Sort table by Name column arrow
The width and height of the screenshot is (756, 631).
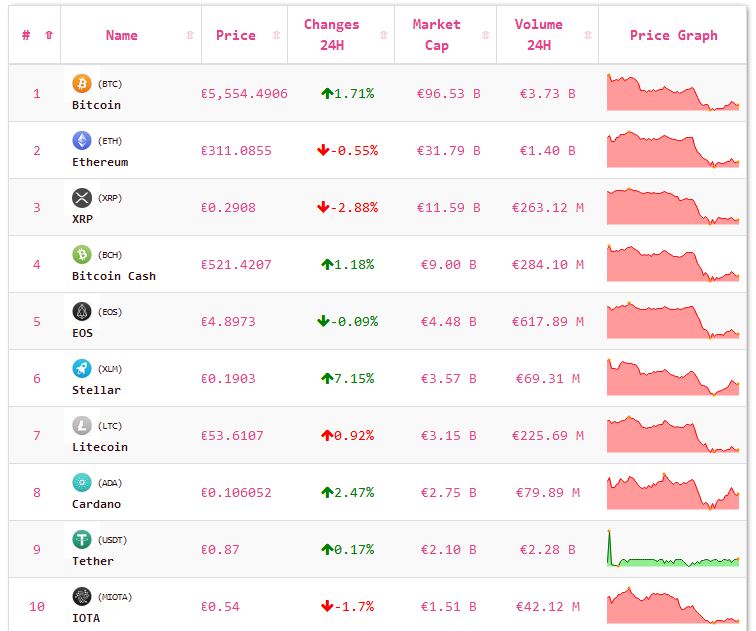pos(190,35)
